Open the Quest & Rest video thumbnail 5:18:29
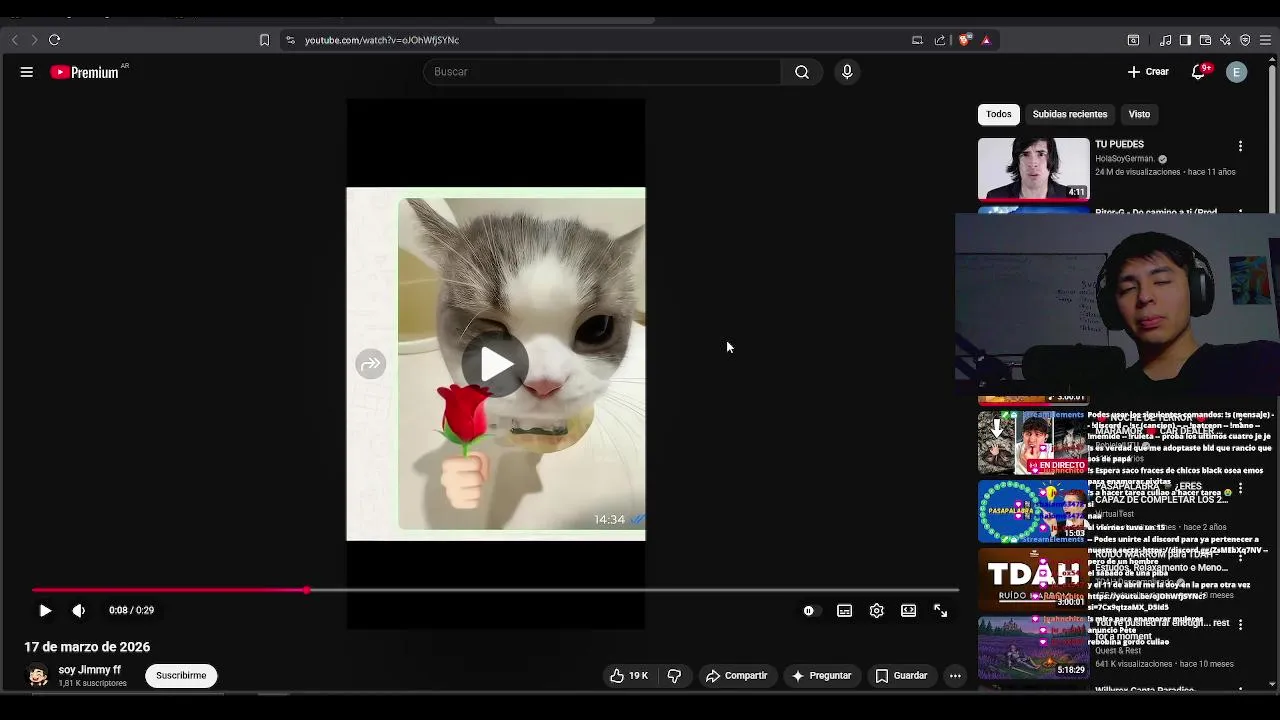This screenshot has width=1280, height=720. [x=1034, y=647]
